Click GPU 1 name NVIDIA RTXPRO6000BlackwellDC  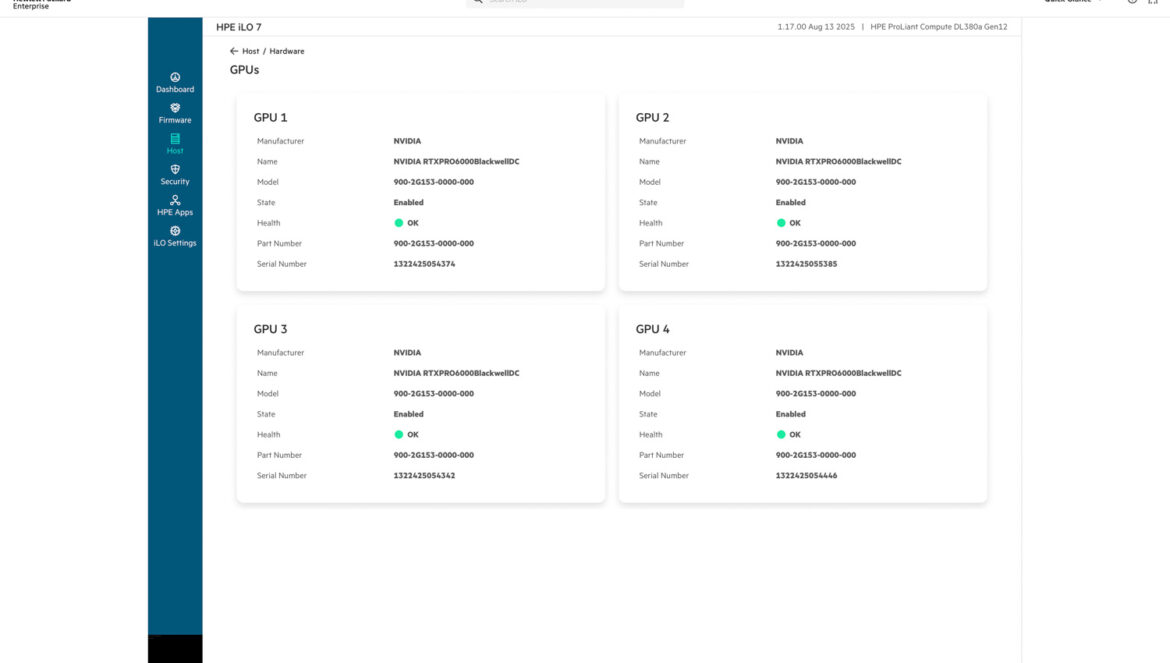tap(456, 162)
